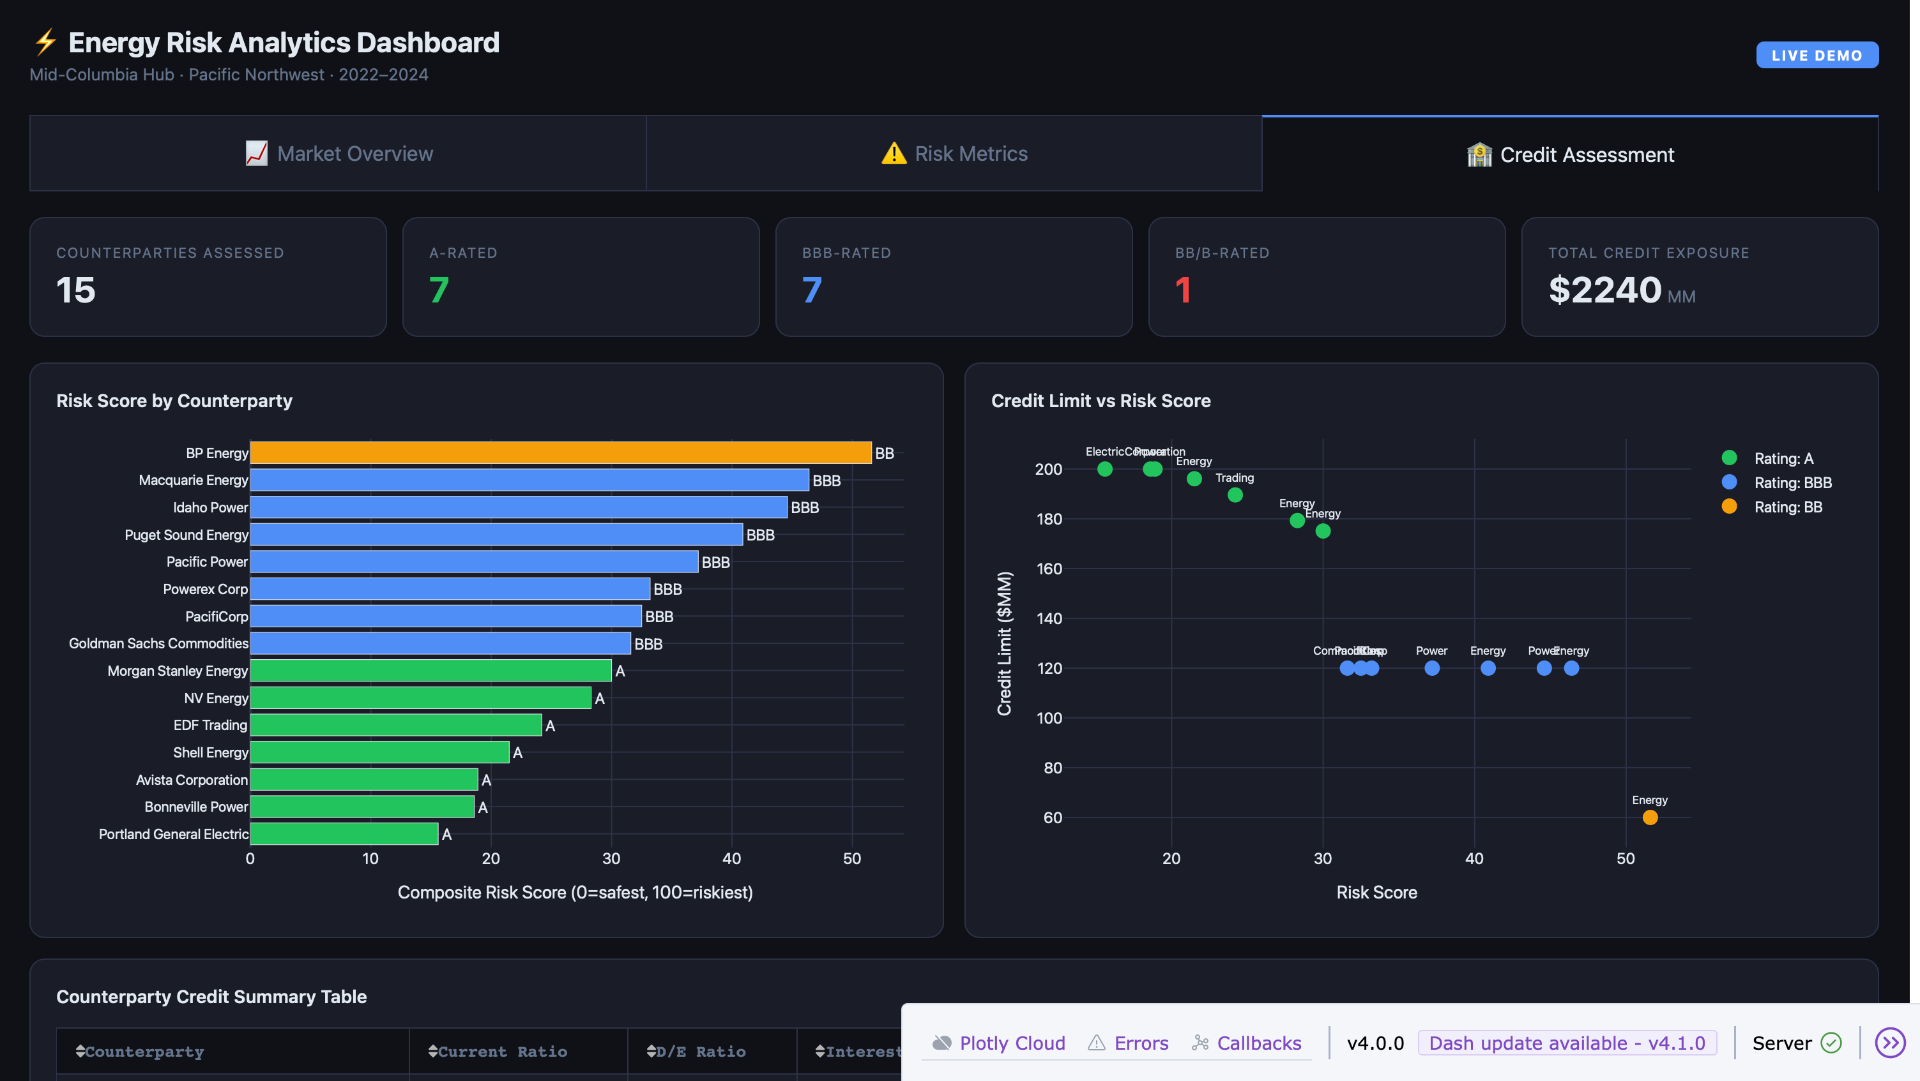Click the green swatch next to Rating: A legend
The width and height of the screenshot is (1920, 1081).
[1729, 458]
